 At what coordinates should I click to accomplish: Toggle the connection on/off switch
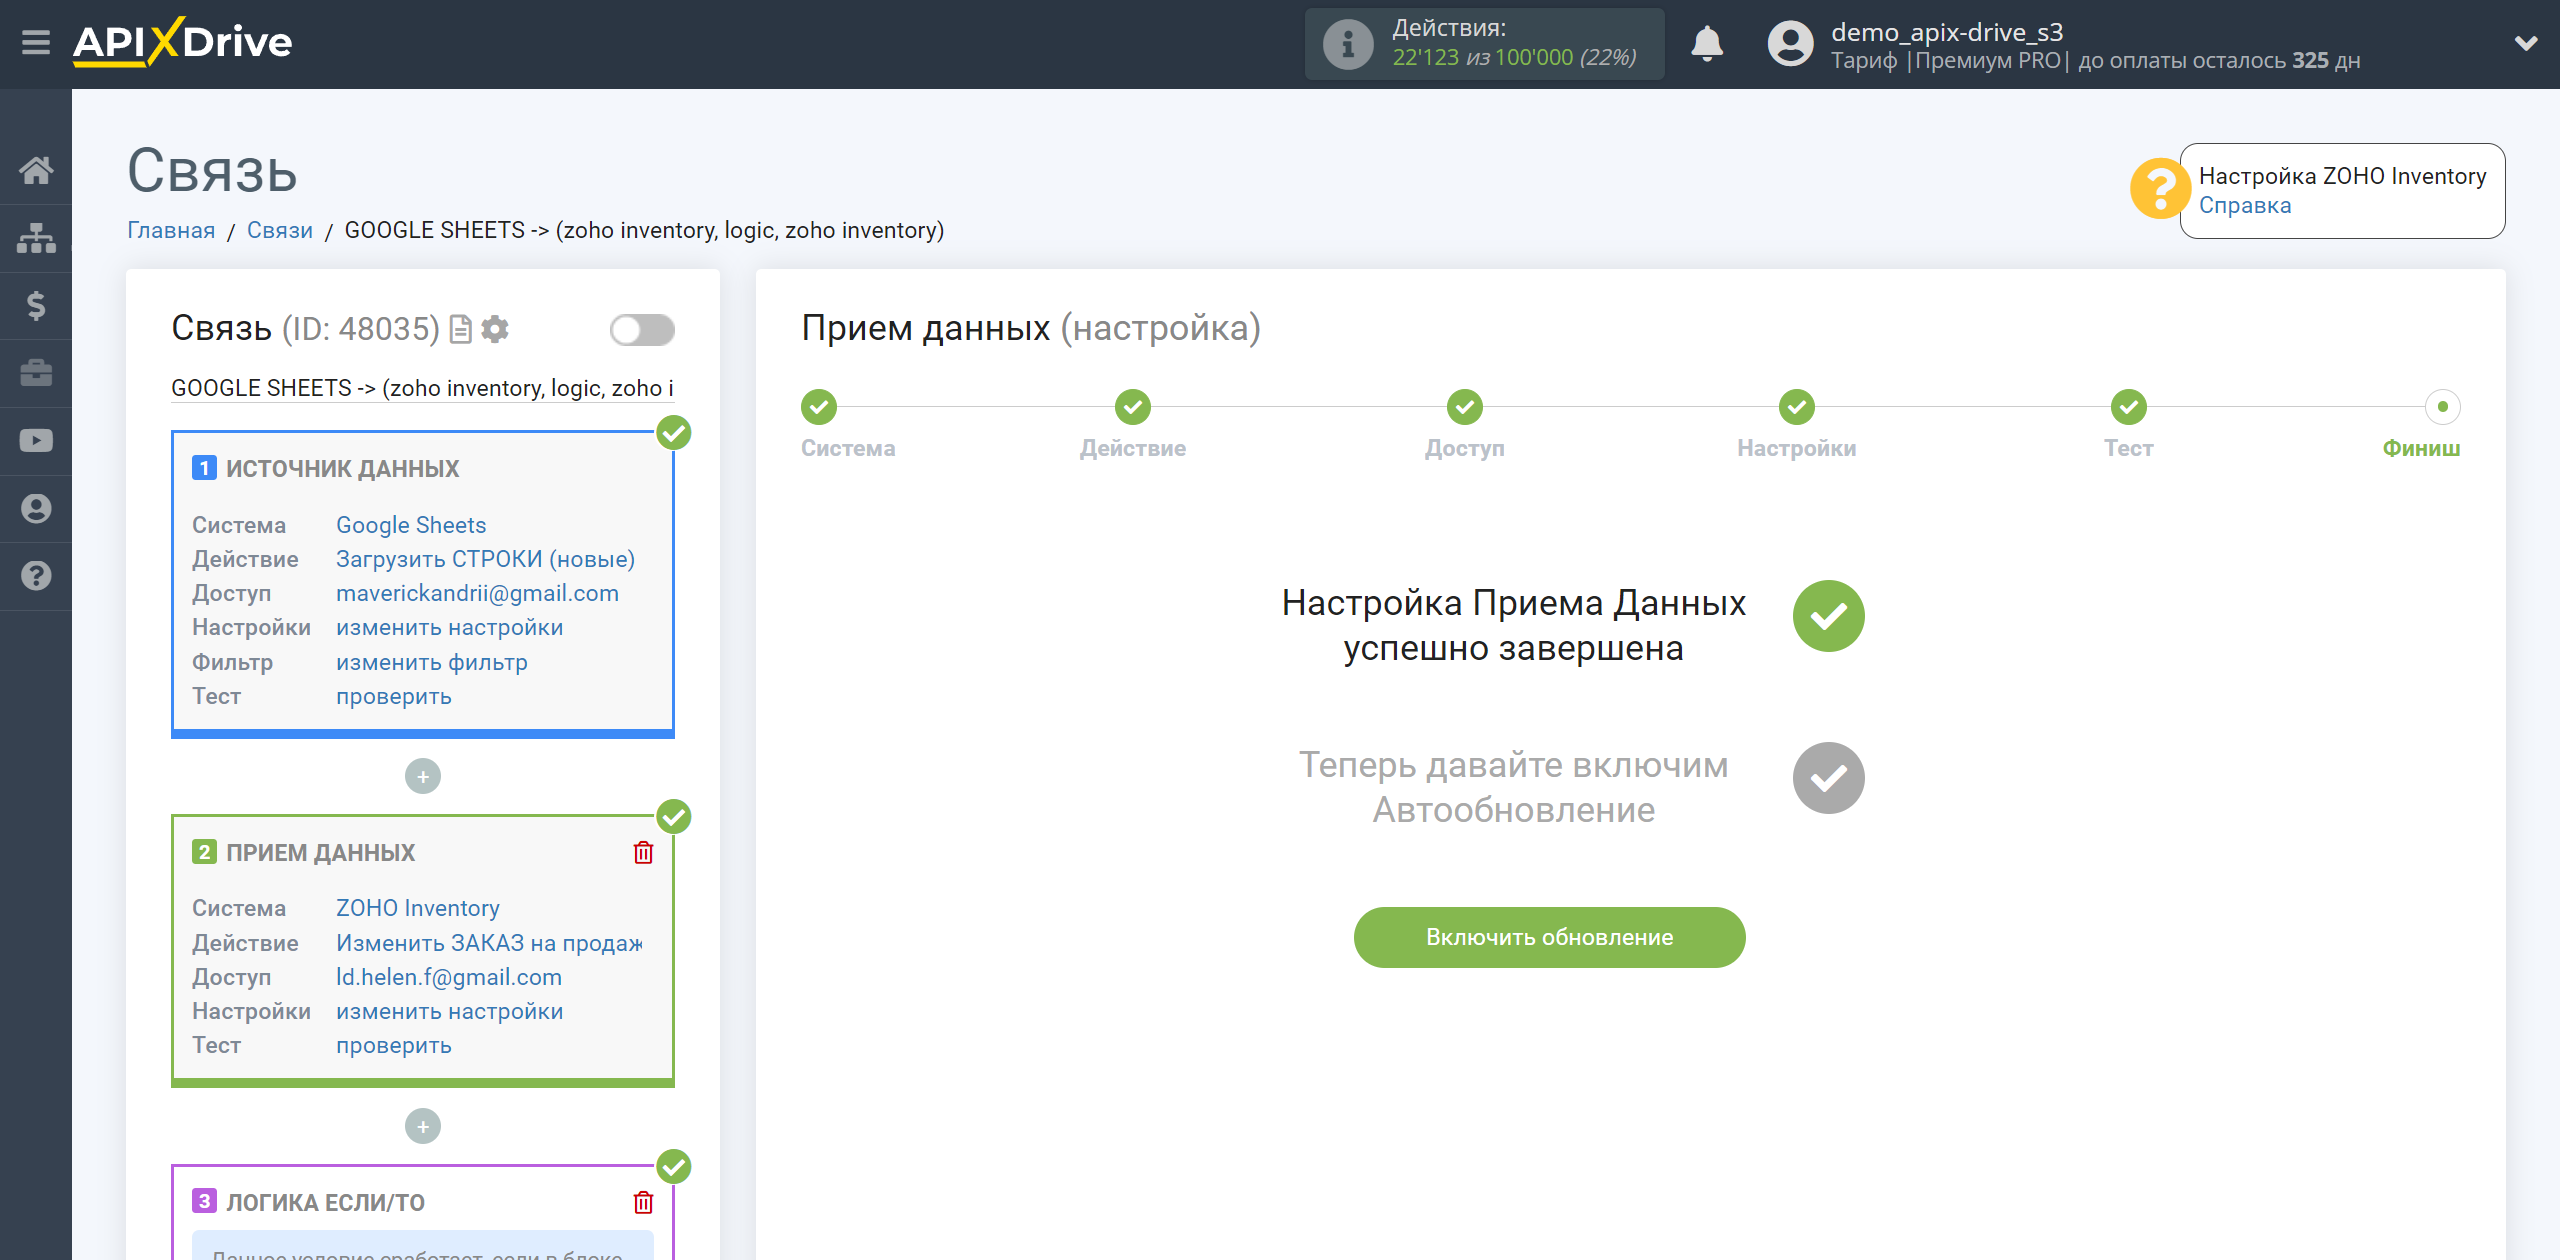[642, 330]
